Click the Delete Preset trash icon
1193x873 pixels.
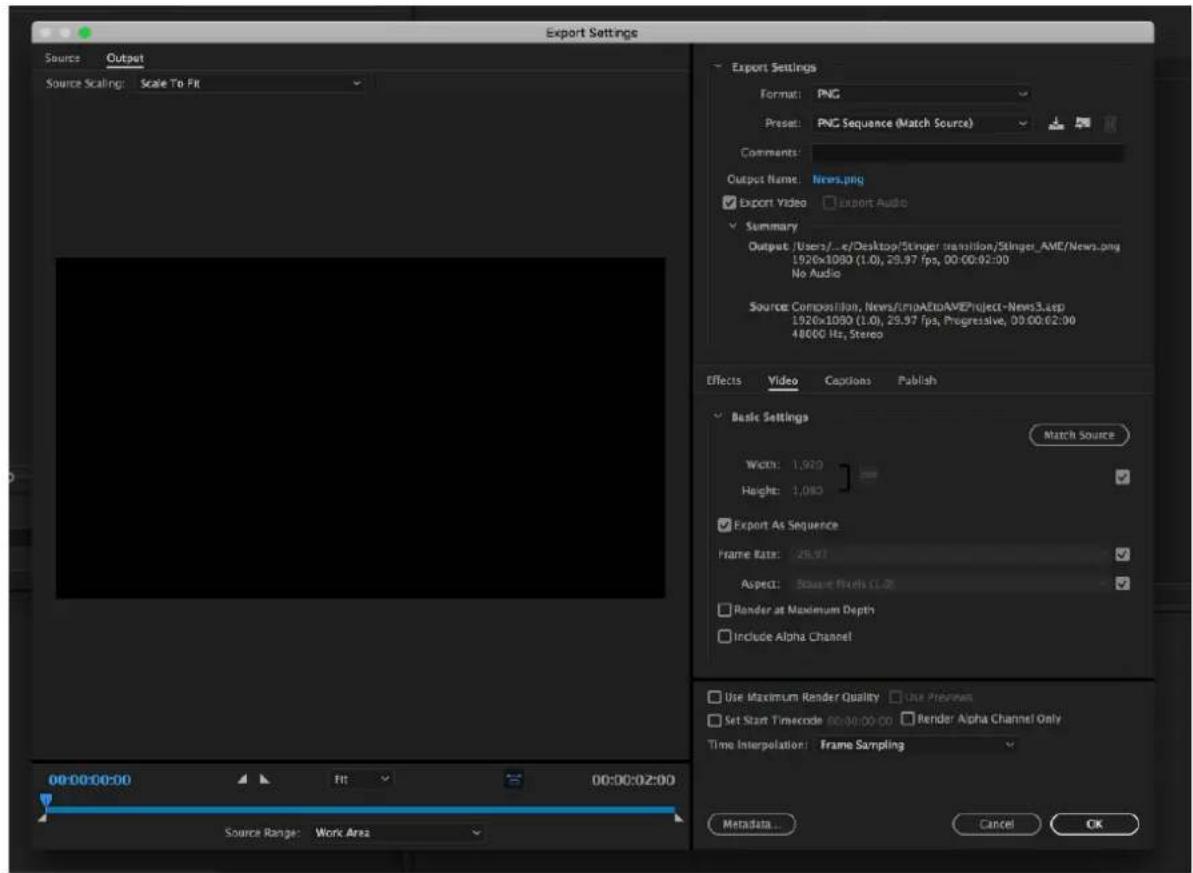pyautogui.click(x=1110, y=123)
